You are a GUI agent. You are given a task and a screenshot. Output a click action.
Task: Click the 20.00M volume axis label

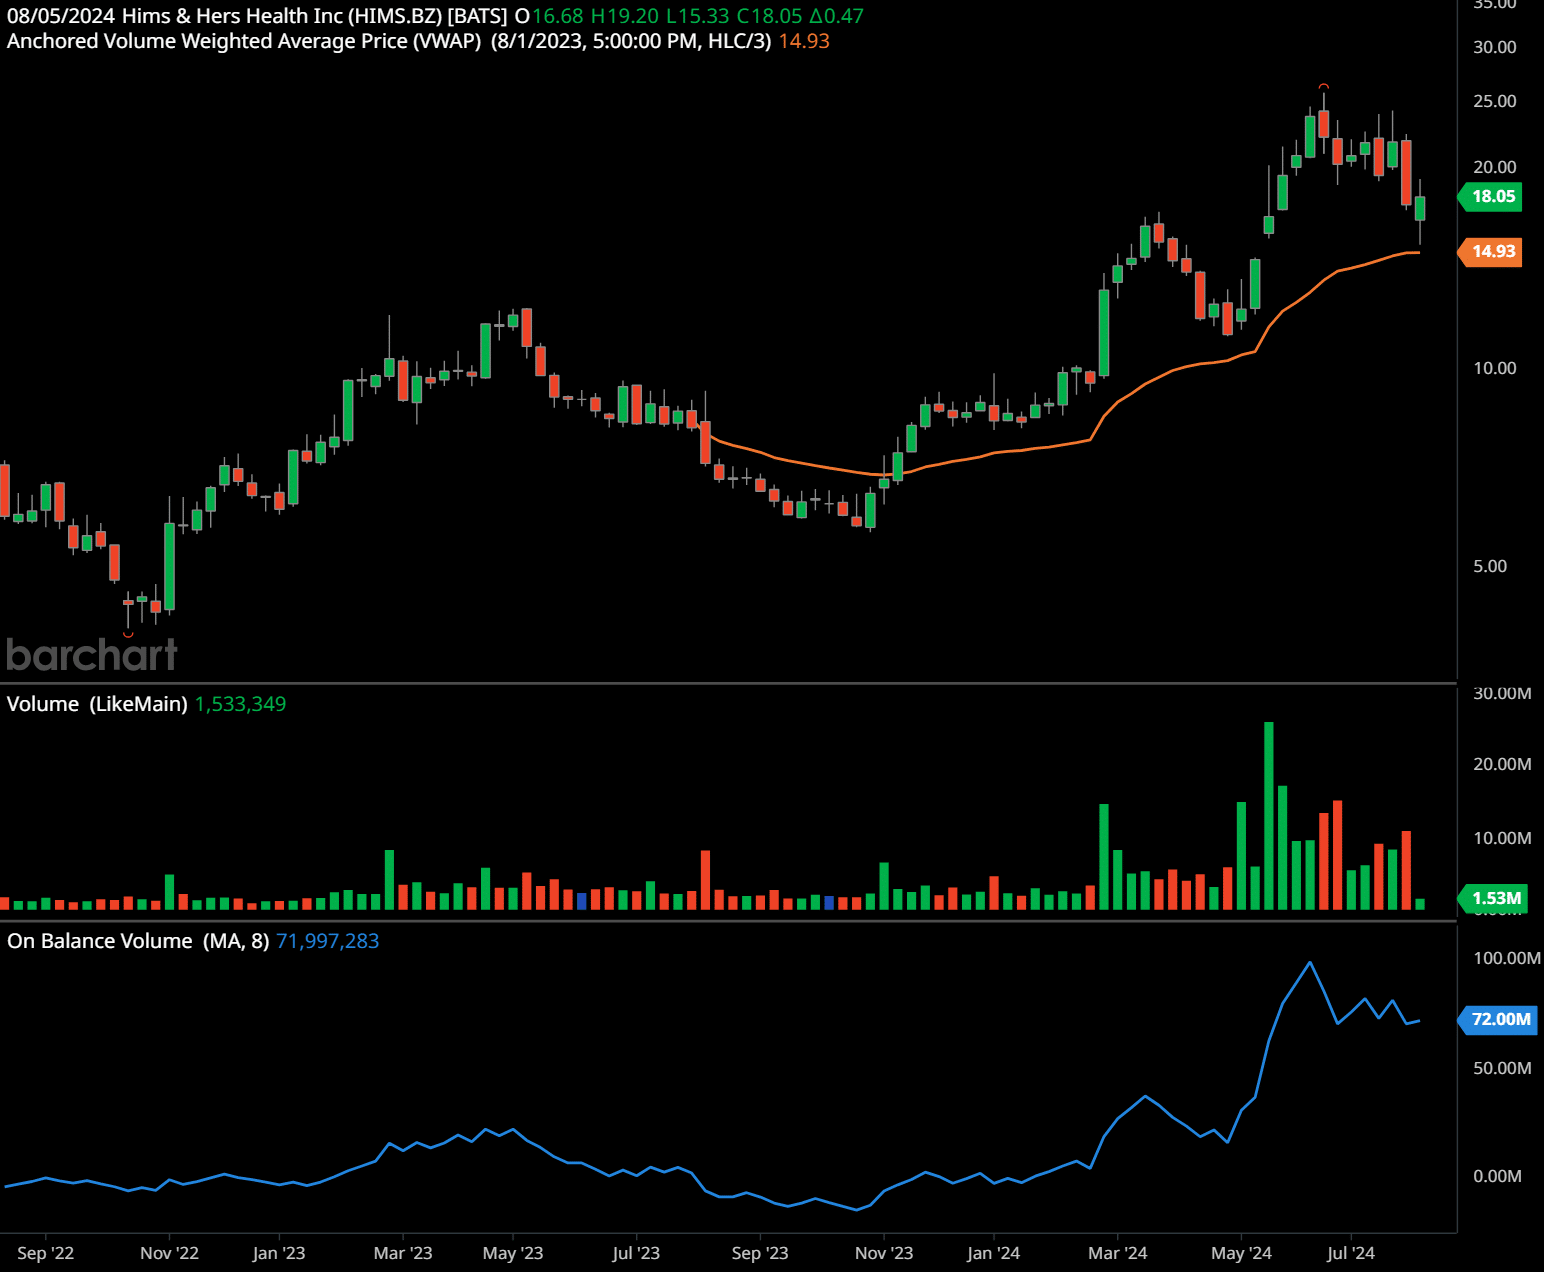click(x=1502, y=764)
